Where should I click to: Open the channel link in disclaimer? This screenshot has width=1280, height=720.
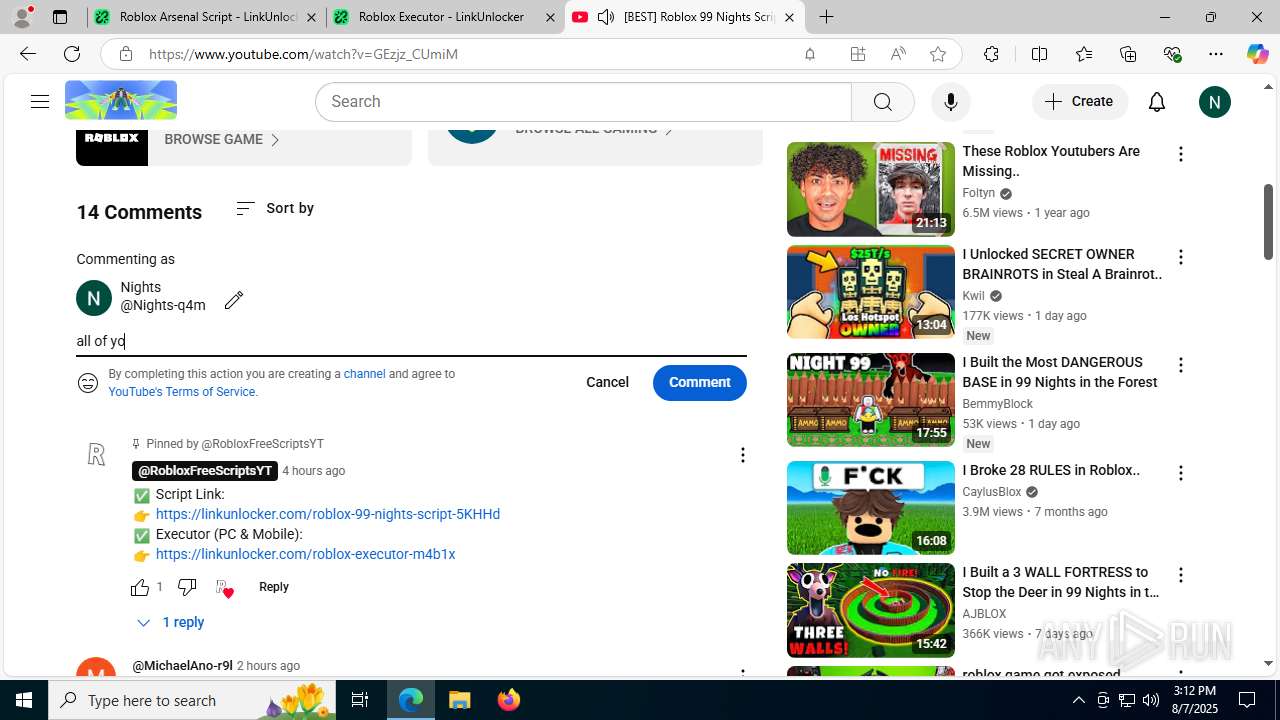point(364,374)
